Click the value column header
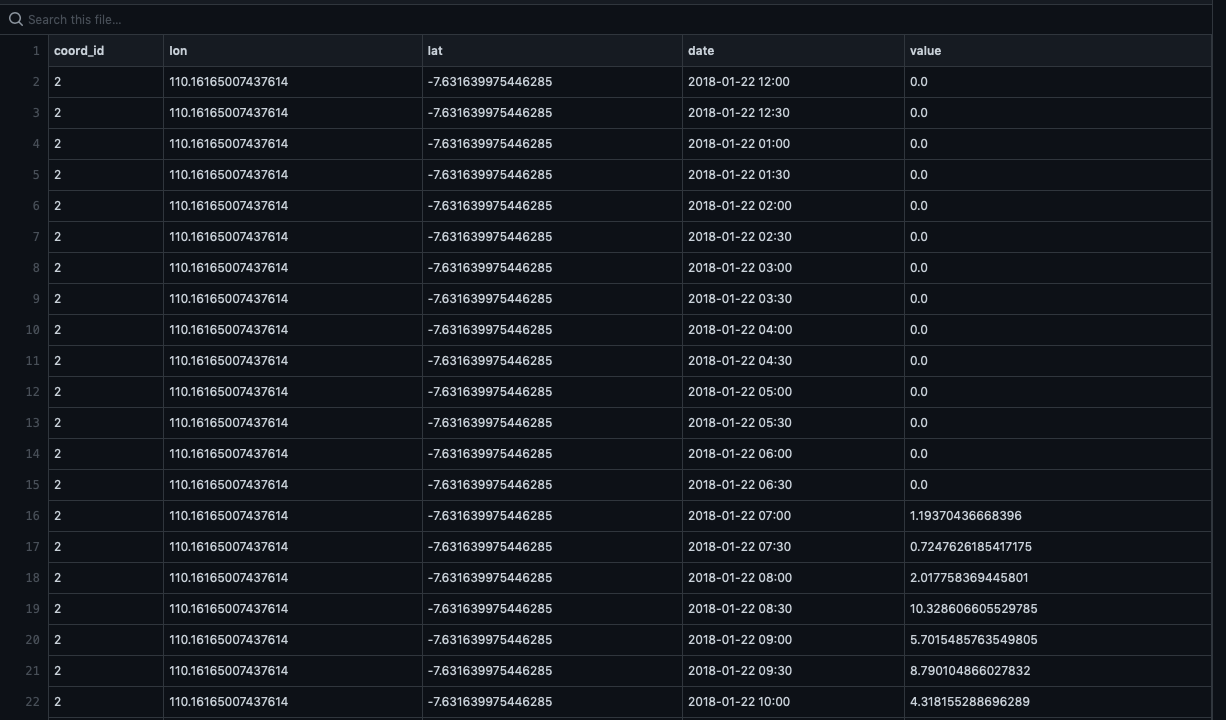Image resolution: width=1226 pixels, height=720 pixels. click(x=925, y=51)
